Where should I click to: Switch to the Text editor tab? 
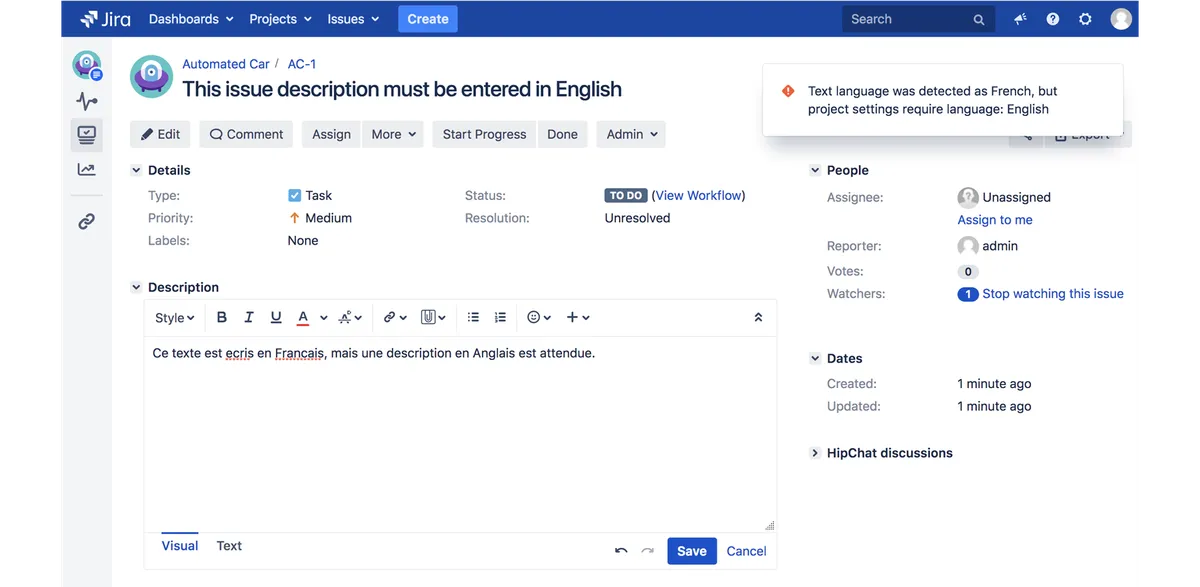(x=229, y=546)
